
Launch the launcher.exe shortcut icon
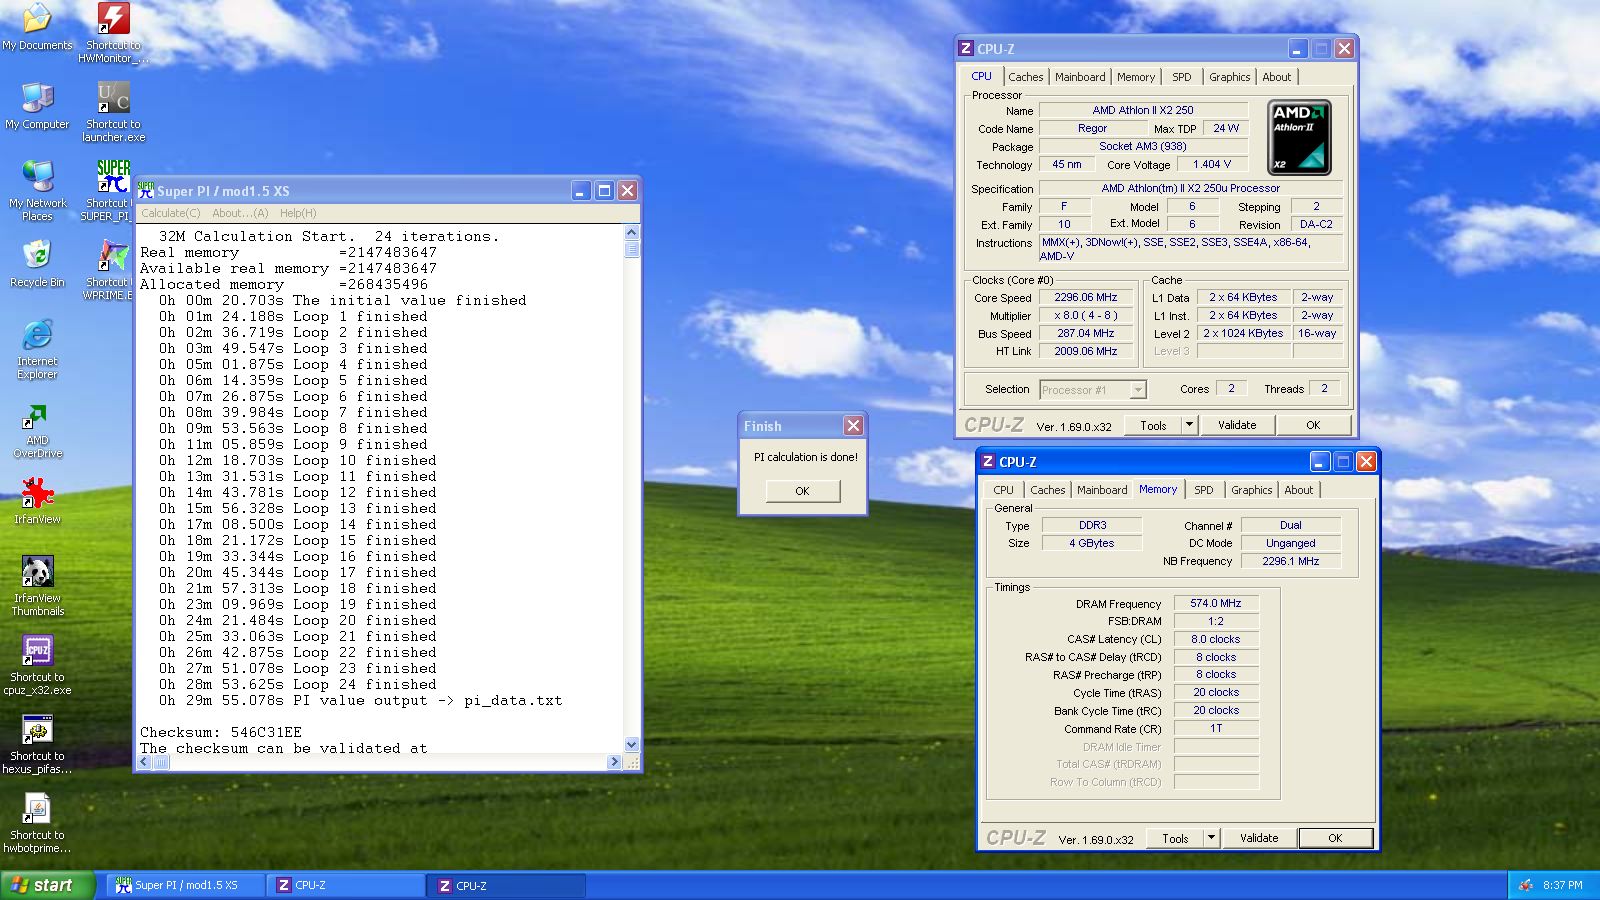coord(113,98)
